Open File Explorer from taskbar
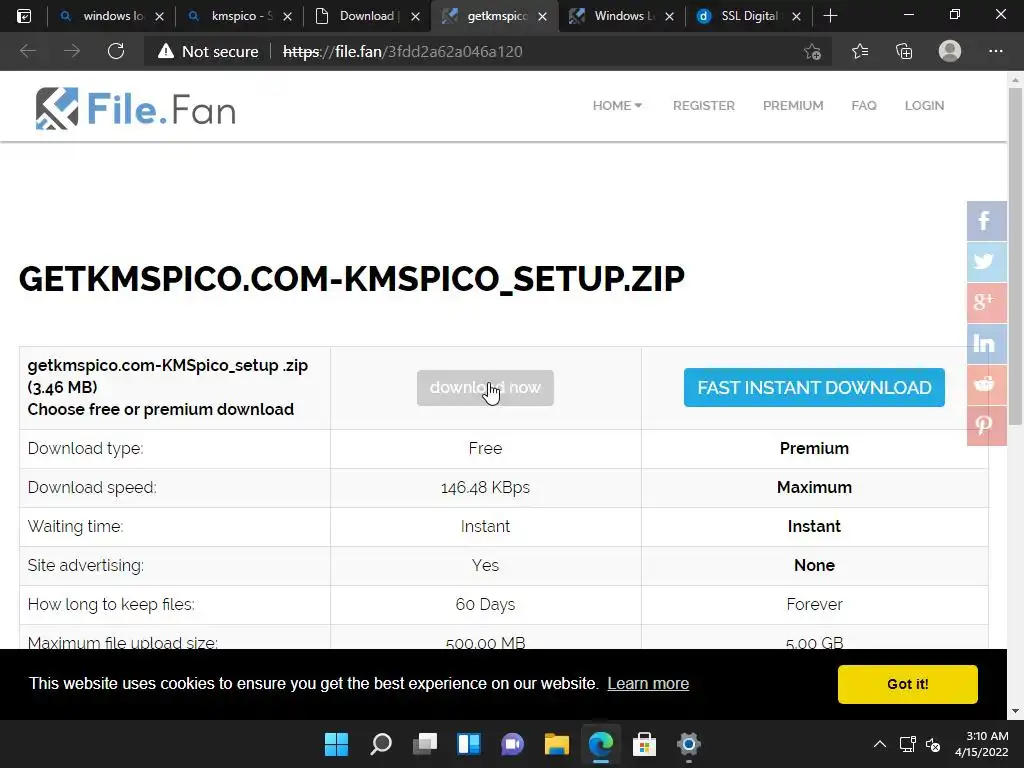The image size is (1024, 768). 556,744
